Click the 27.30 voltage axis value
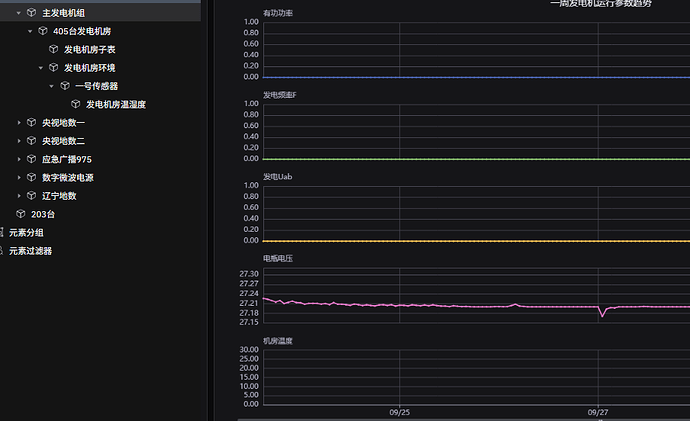The image size is (690, 421). [x=249, y=274]
